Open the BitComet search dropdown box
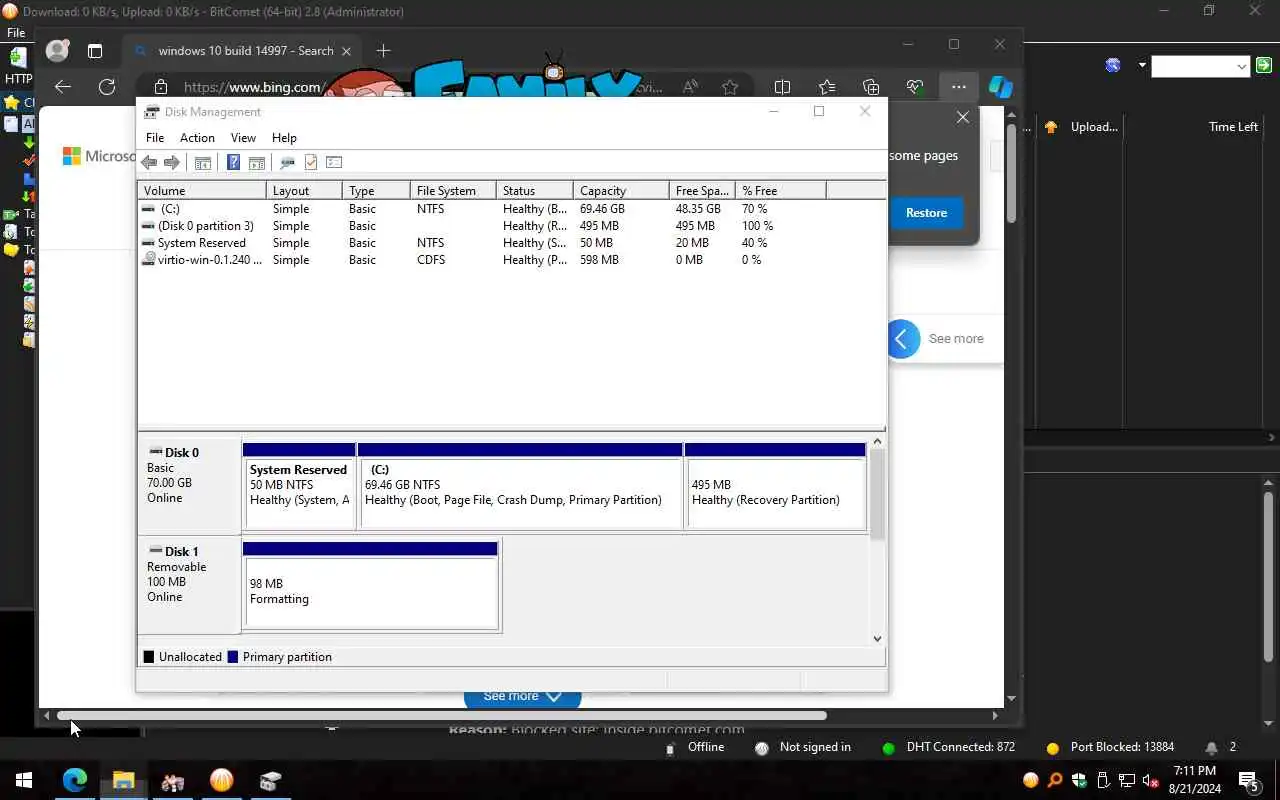 [1201, 66]
